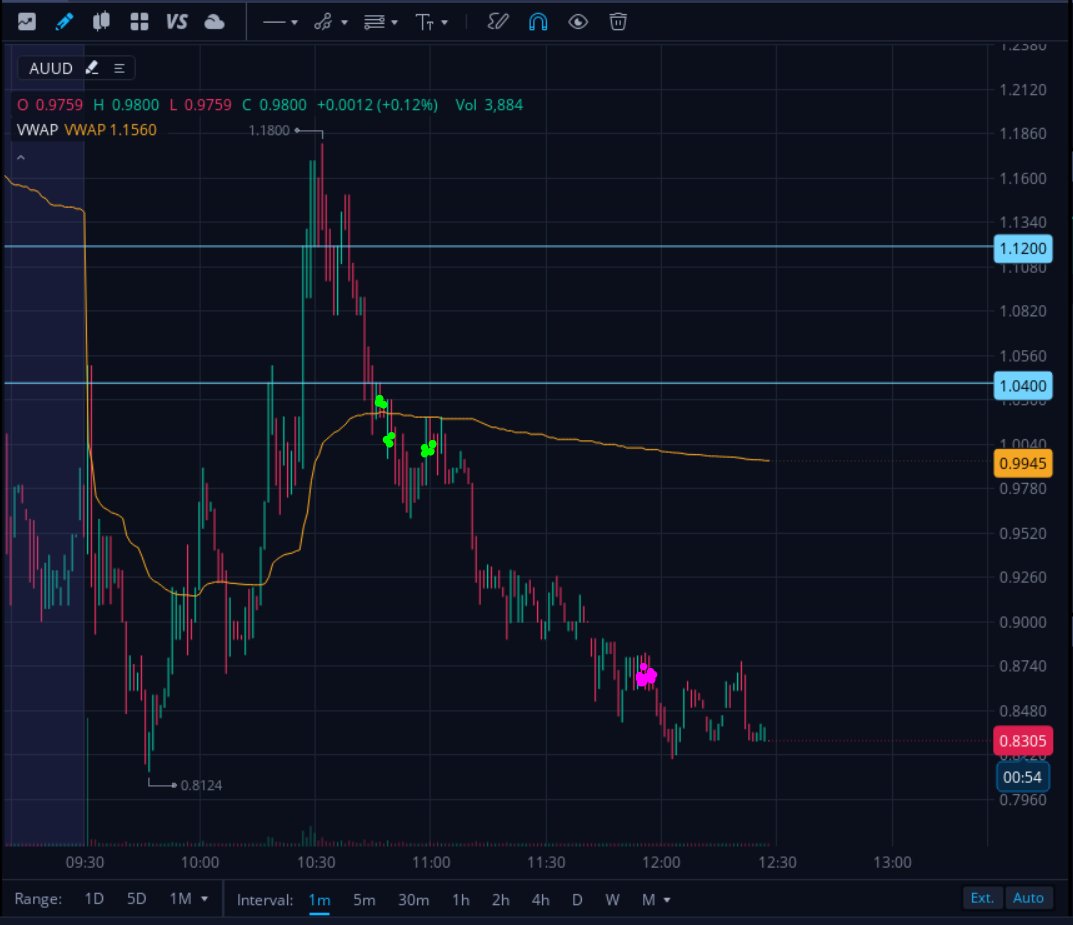Click the 1.1800 high price marker
The width and height of the screenshot is (1073, 925).
pyautogui.click(x=269, y=130)
